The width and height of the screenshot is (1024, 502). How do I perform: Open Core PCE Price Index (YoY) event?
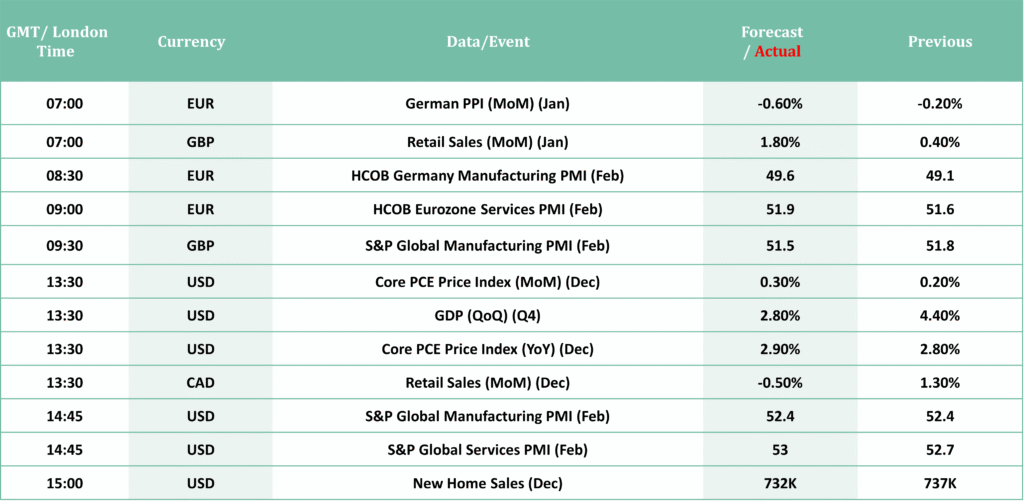point(488,349)
